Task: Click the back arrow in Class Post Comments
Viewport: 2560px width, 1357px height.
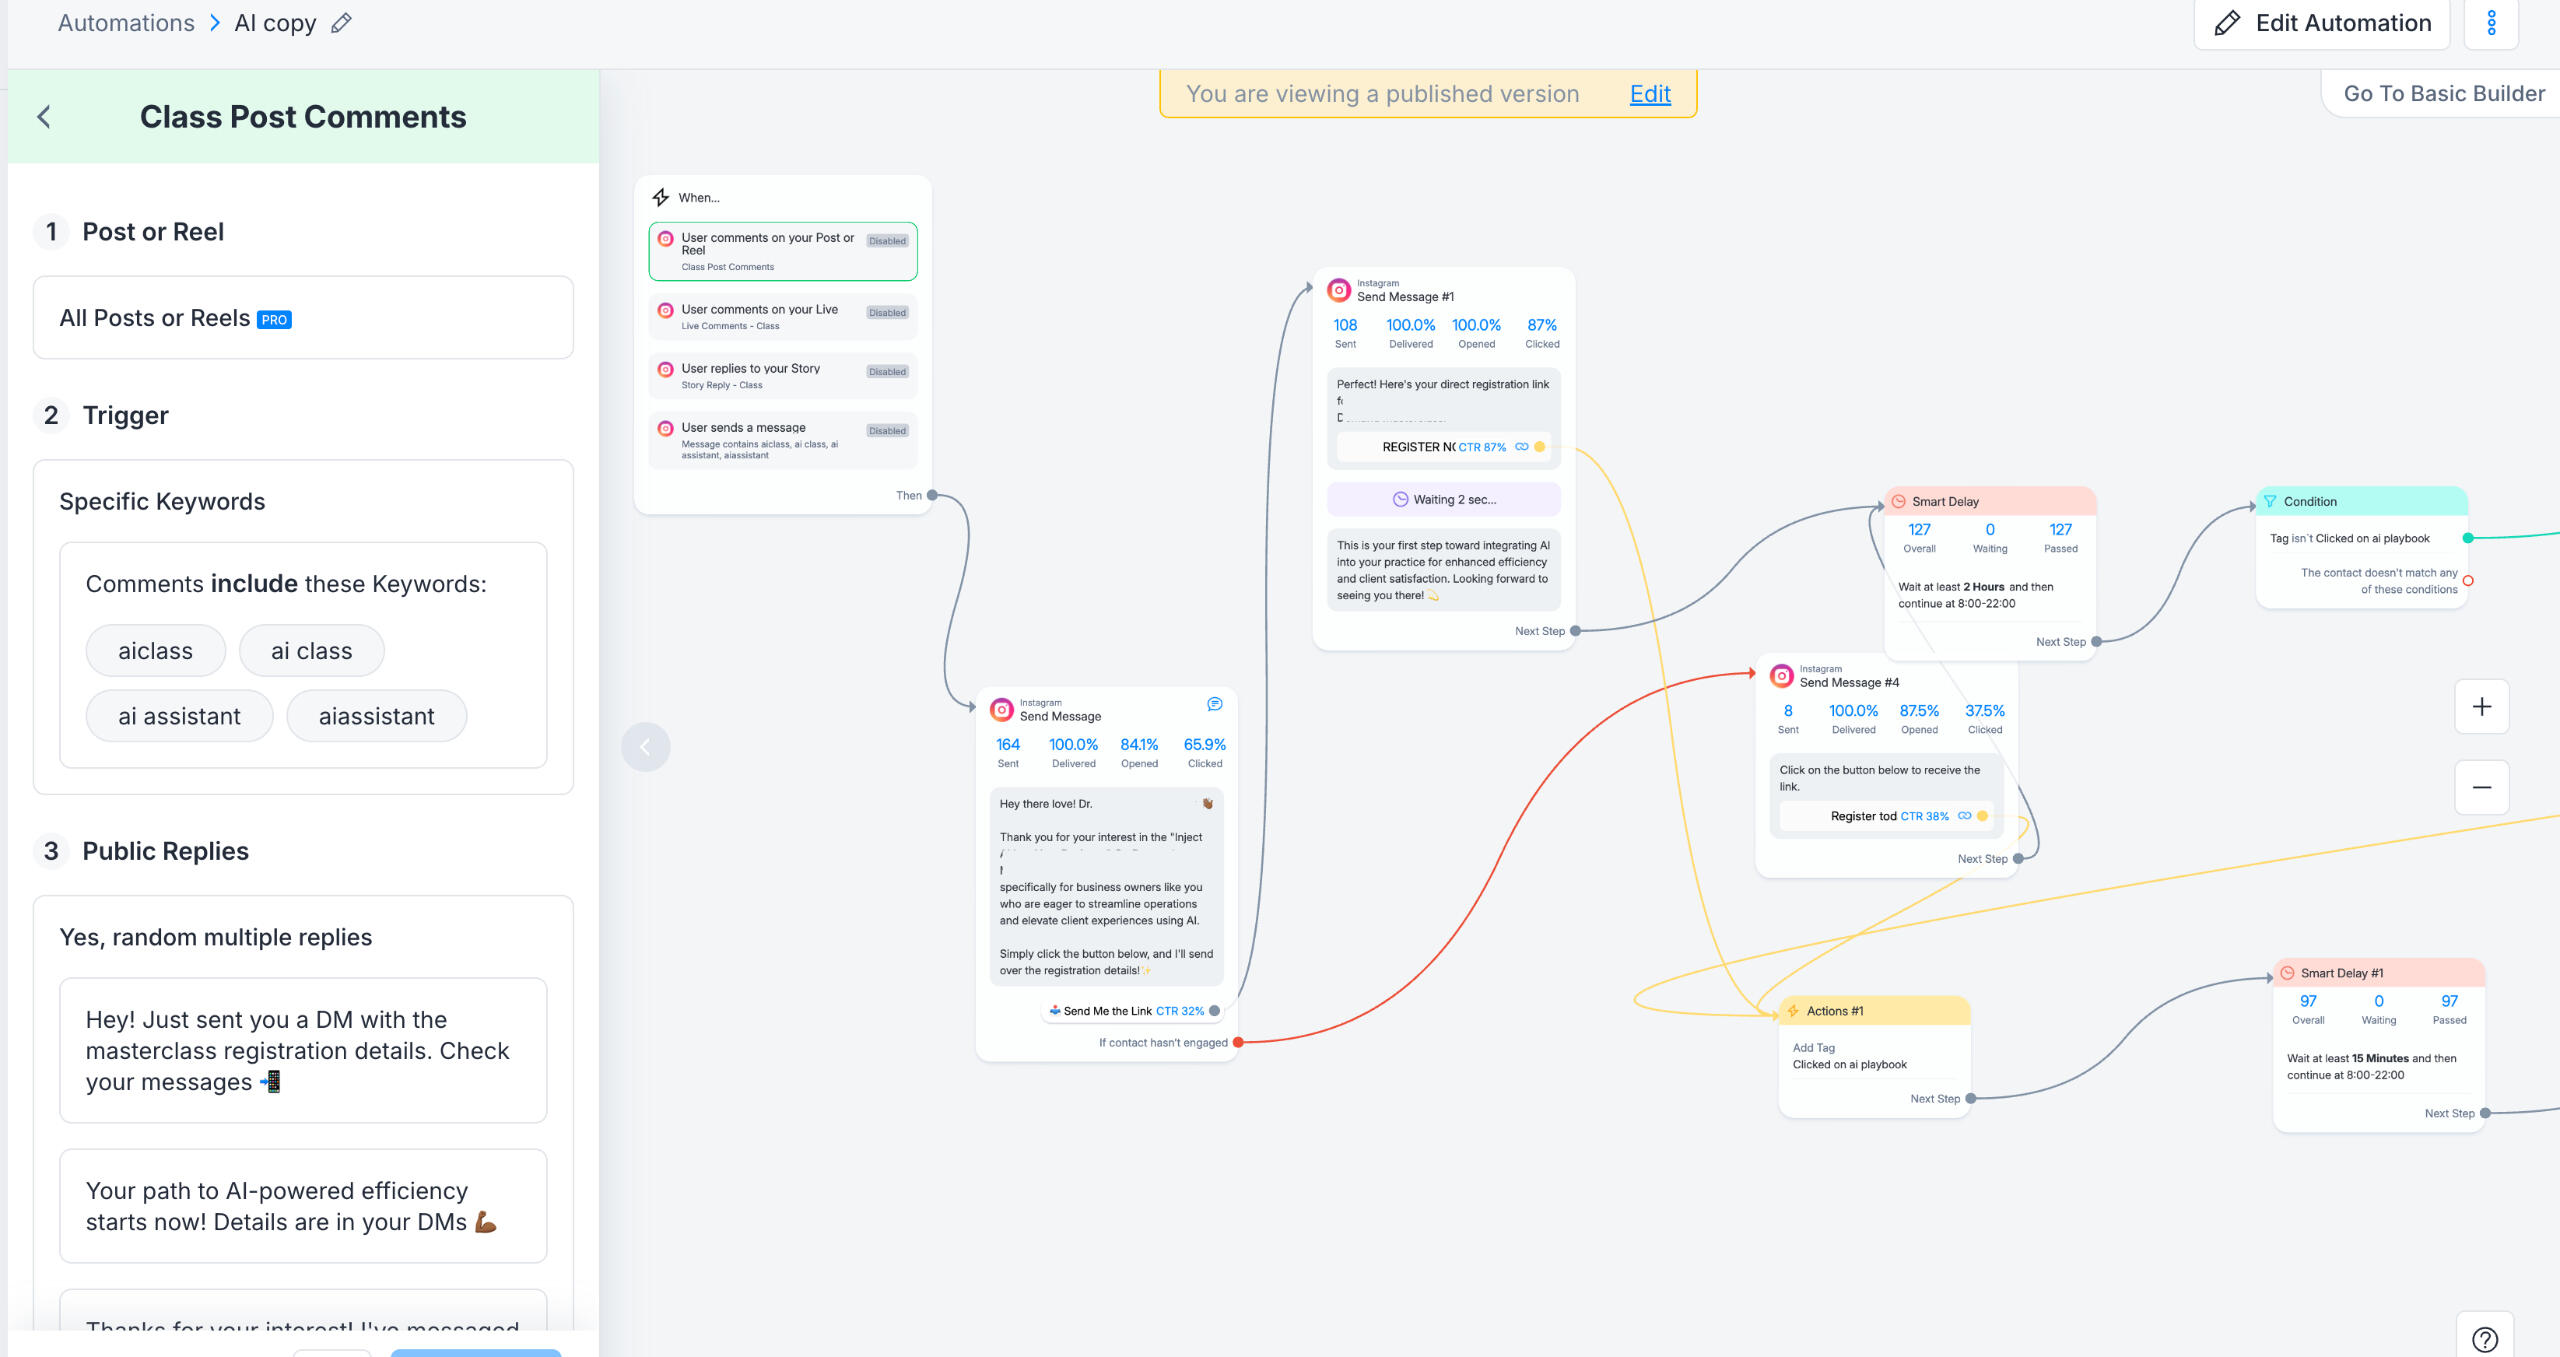Action: pos(44,117)
